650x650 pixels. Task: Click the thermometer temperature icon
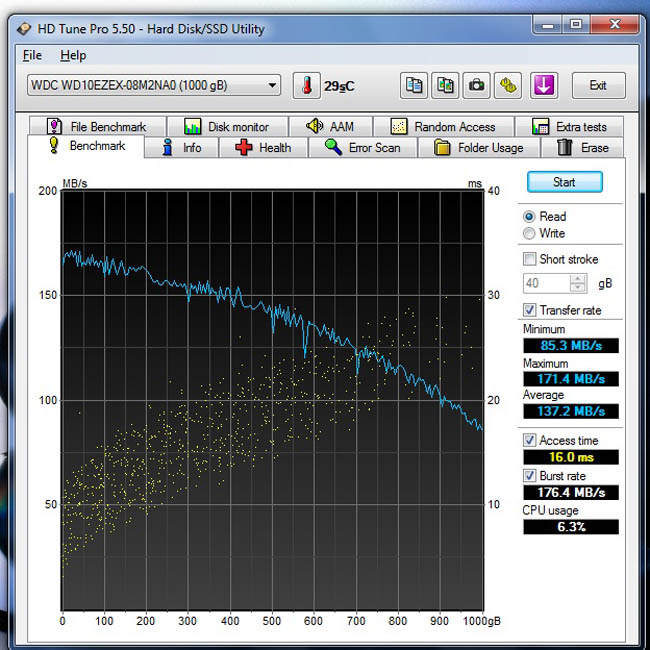pos(306,85)
